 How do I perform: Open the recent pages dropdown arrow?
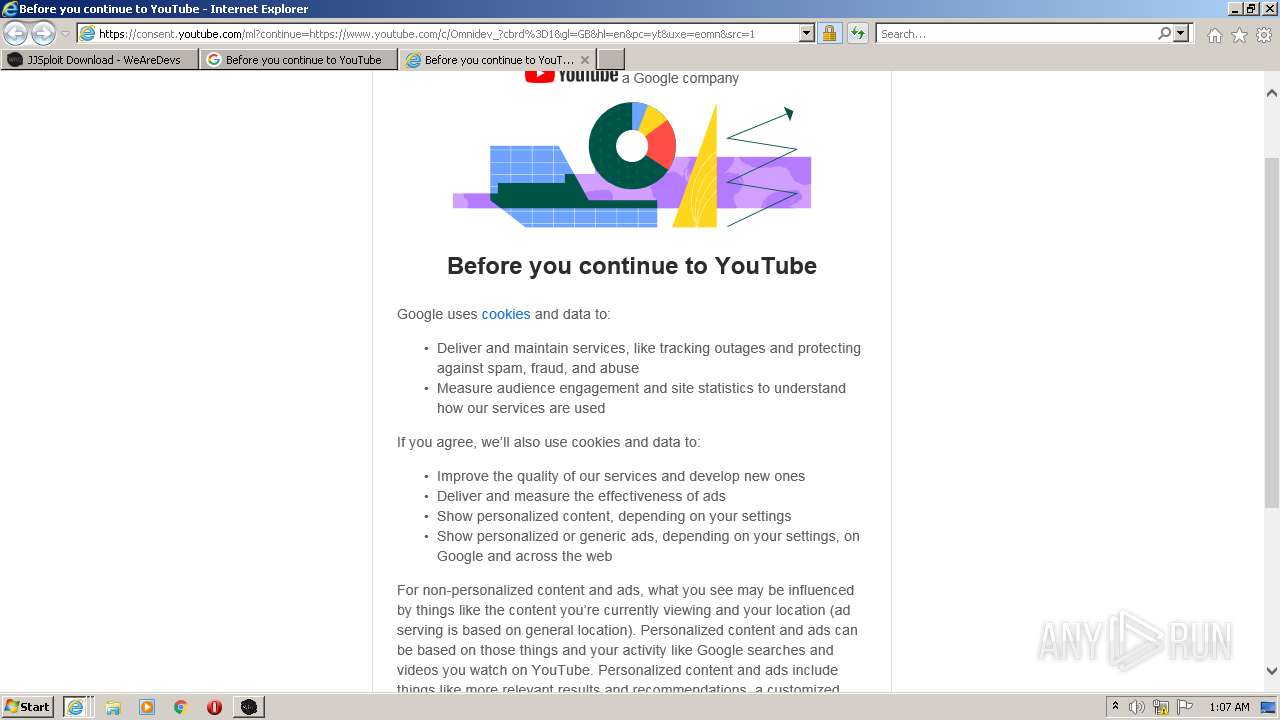[65, 34]
